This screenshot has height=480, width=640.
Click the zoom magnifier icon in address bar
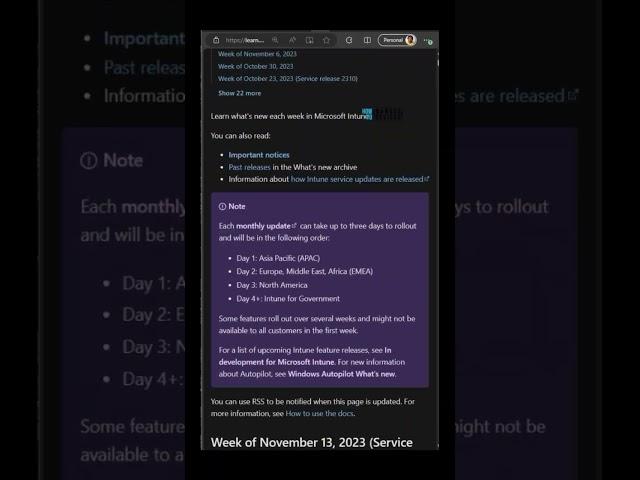coord(276,40)
